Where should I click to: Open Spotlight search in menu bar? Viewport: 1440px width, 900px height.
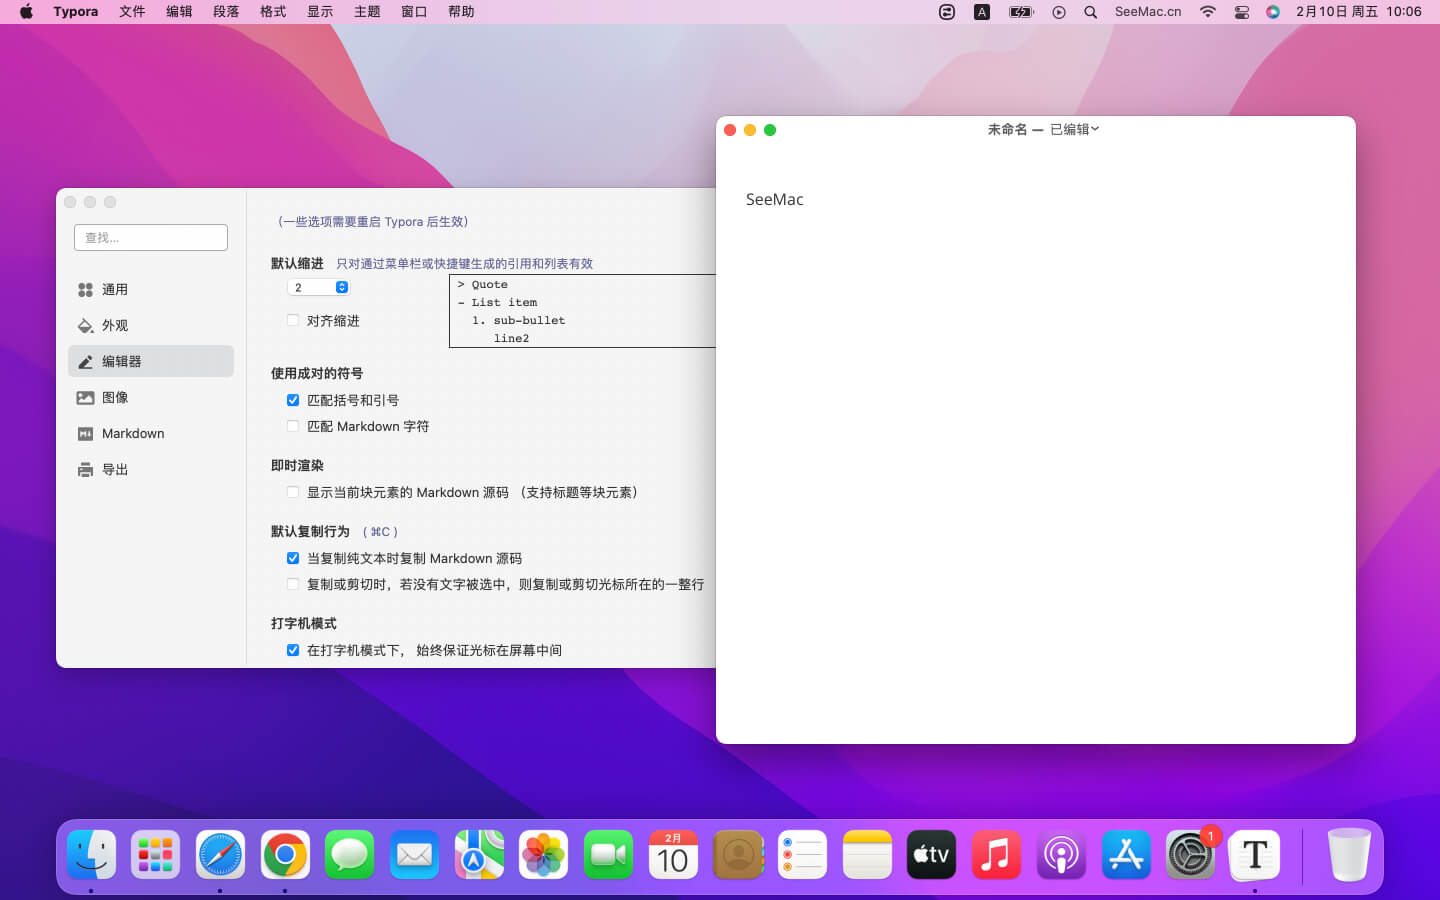point(1091,12)
